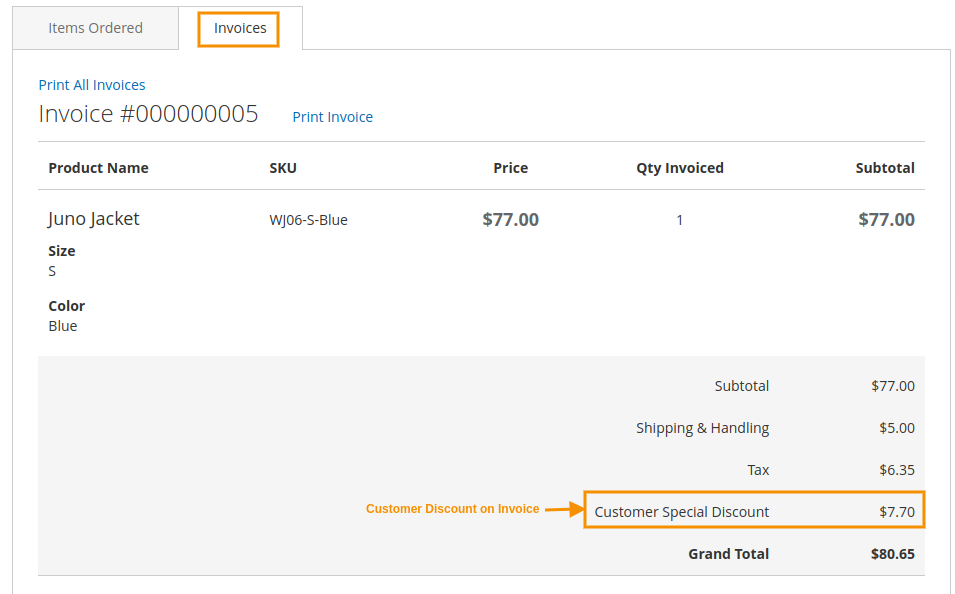Click the $80.65 grand total amount
Image resolution: width=955 pixels, height=594 pixels.
point(893,554)
